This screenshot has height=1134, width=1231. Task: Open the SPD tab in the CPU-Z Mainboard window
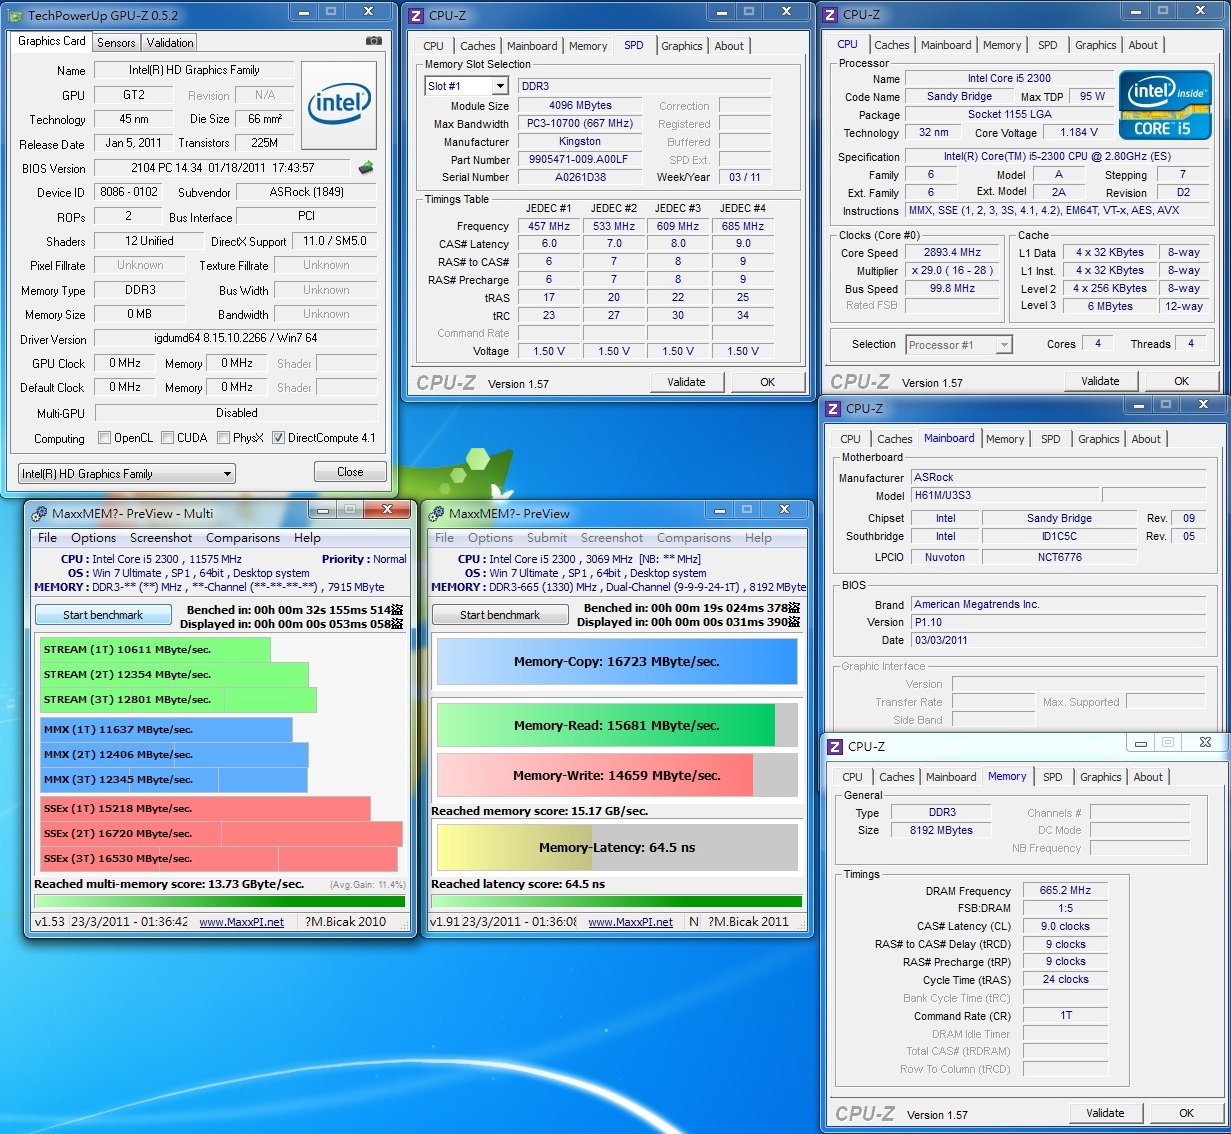pyautogui.click(x=1051, y=439)
